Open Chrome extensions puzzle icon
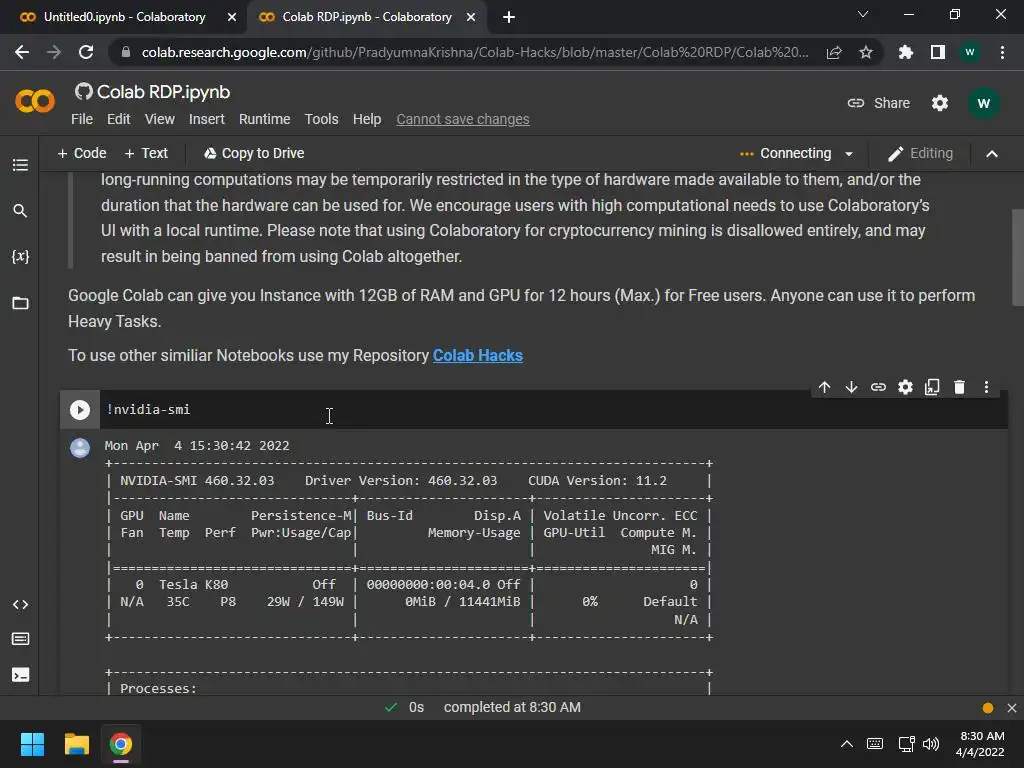Viewport: 1024px width, 768px height. pyautogui.click(x=906, y=52)
